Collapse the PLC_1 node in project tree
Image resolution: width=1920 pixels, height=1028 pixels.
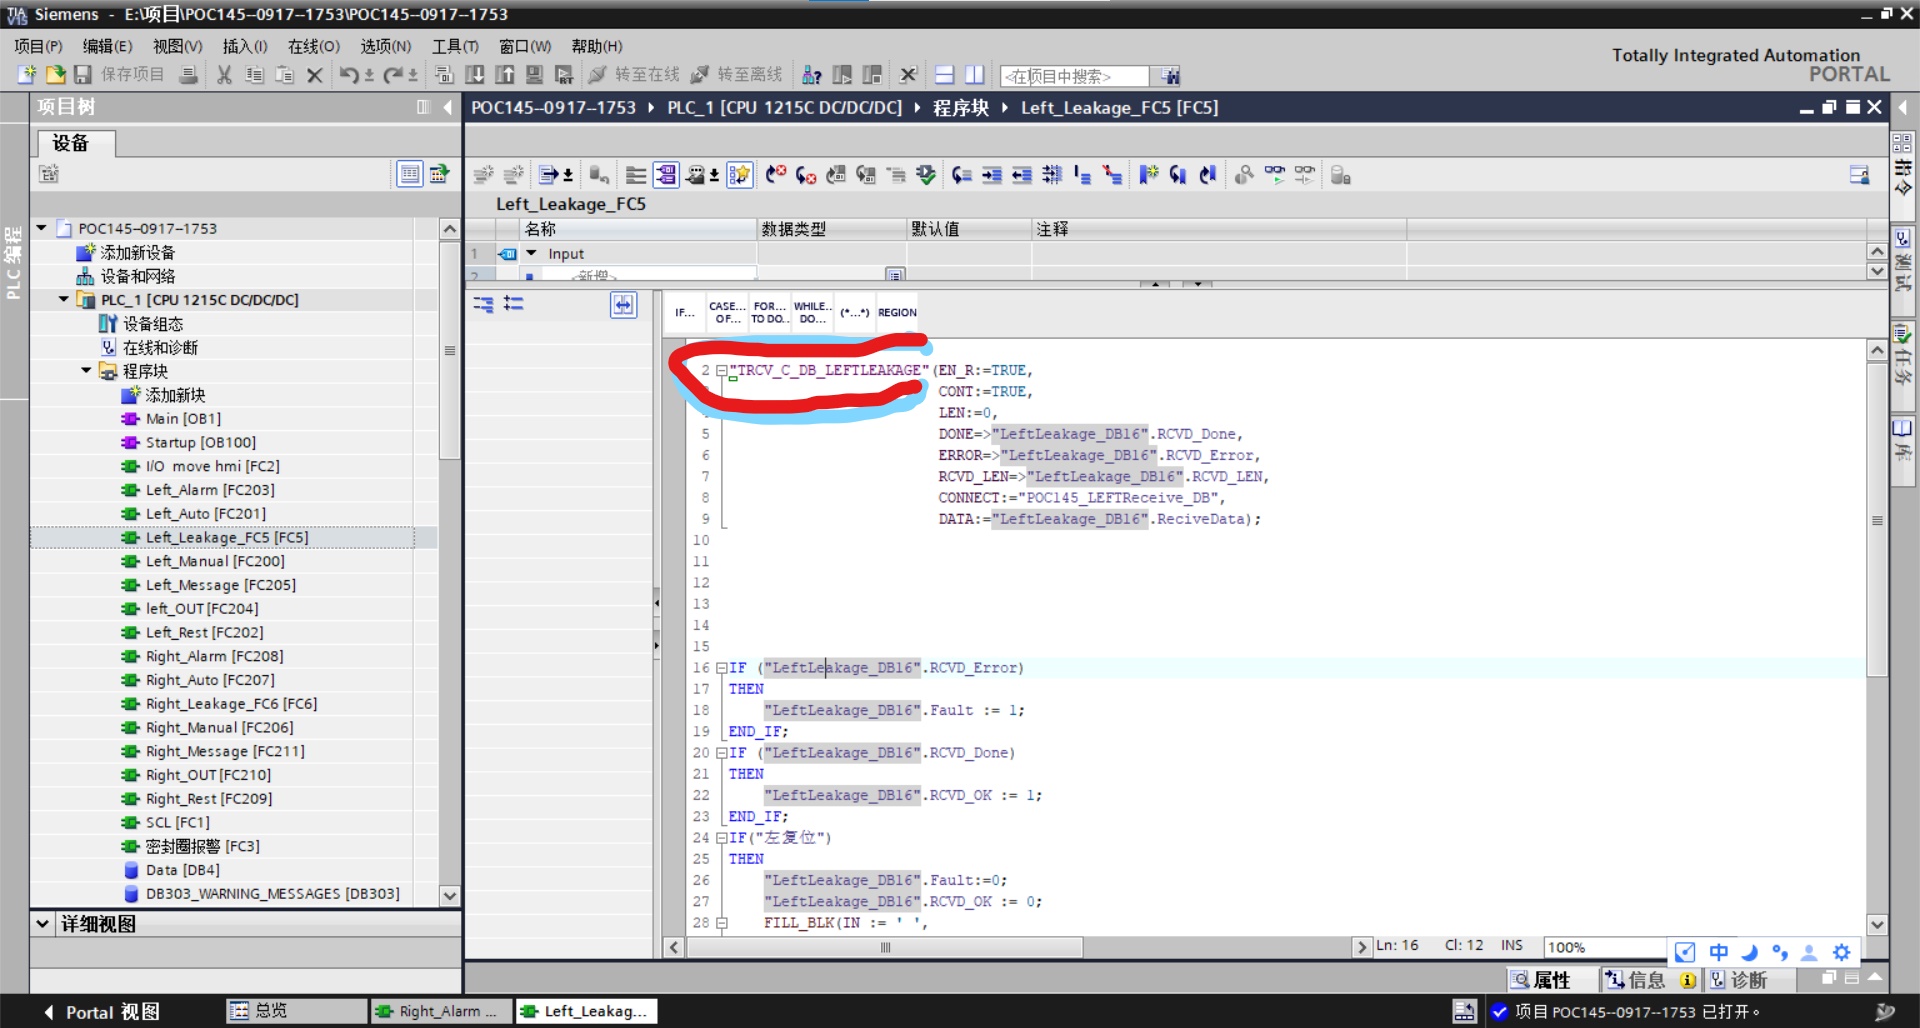click(64, 299)
